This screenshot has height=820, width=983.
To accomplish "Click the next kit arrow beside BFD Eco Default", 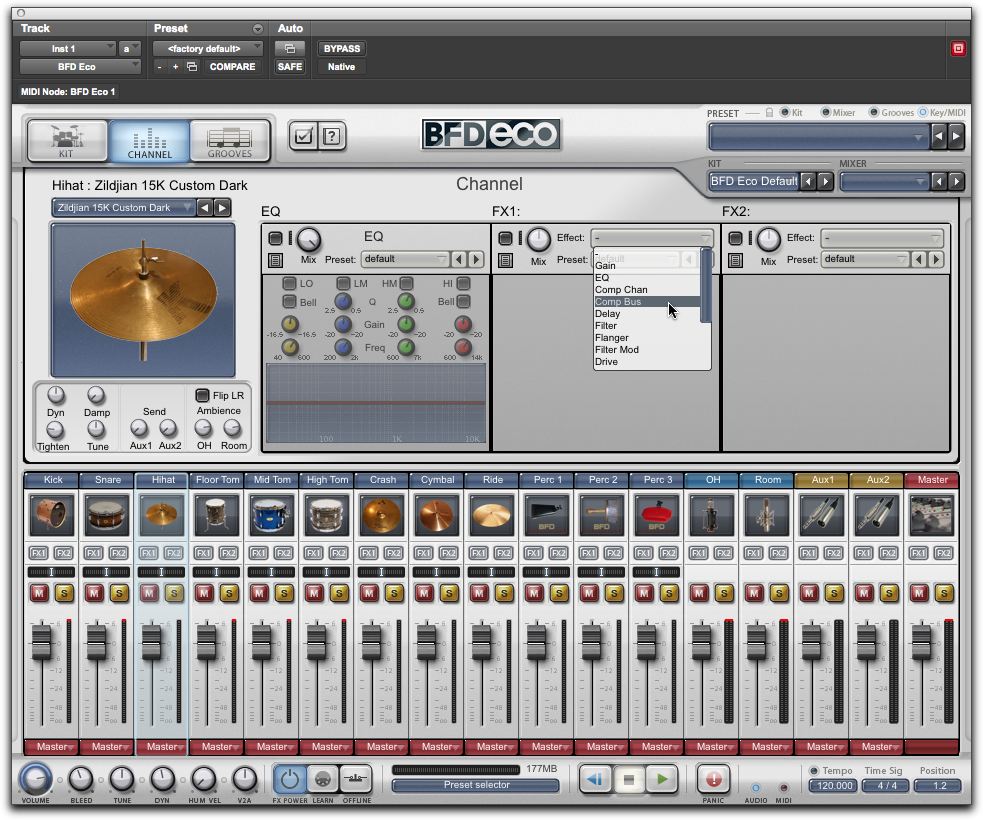I will (x=826, y=182).
